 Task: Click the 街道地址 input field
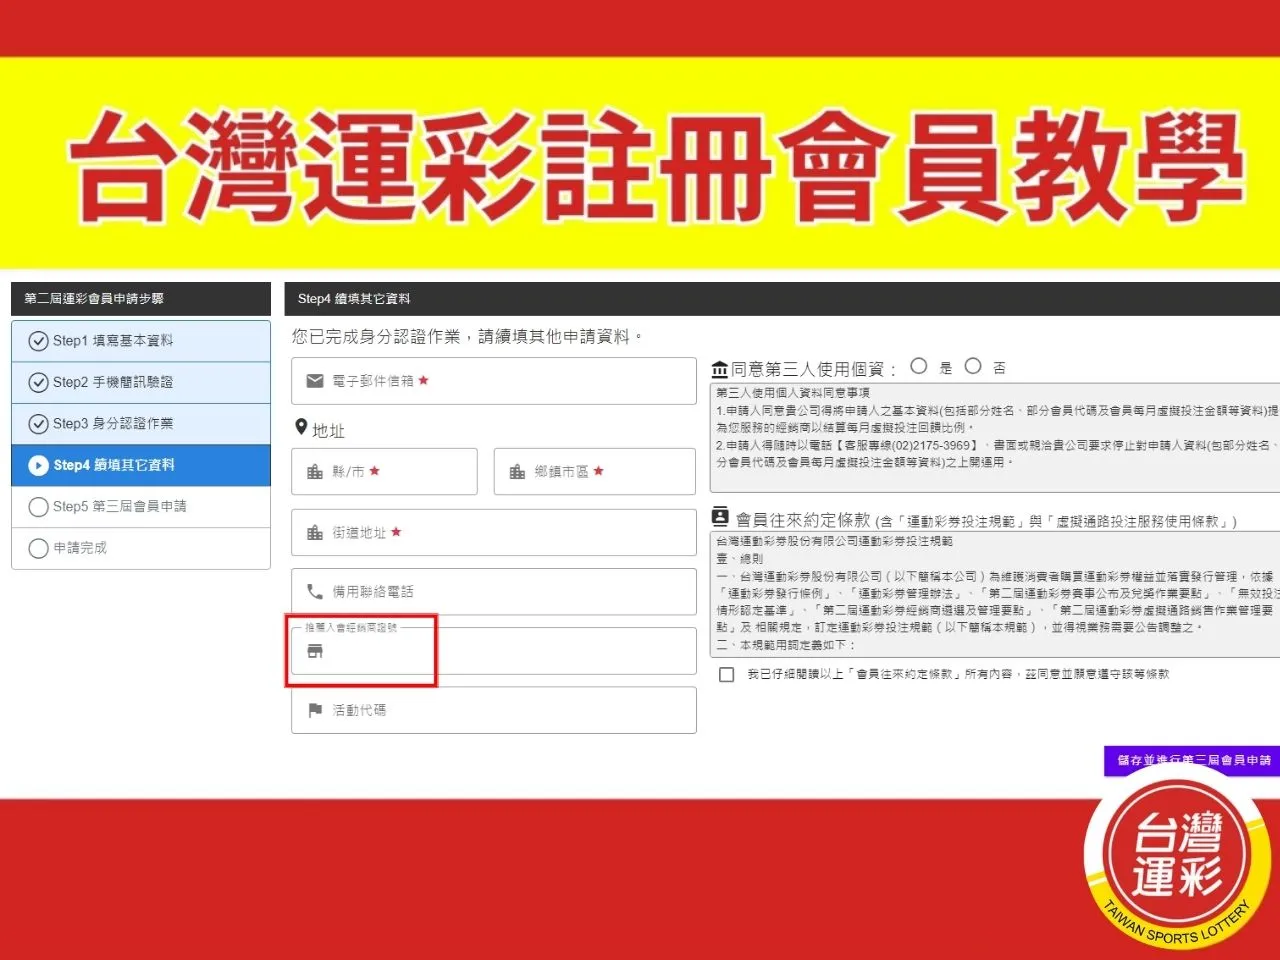click(x=494, y=532)
